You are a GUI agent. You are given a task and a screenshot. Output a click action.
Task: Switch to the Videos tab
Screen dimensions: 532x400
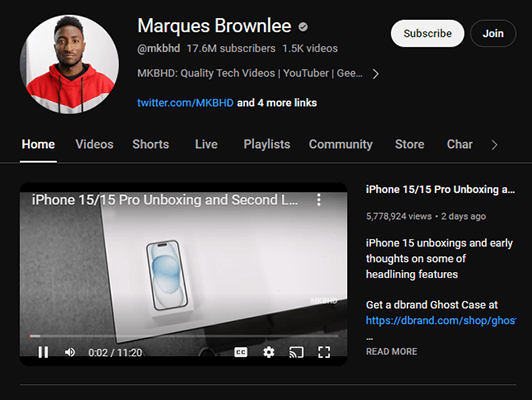click(94, 144)
